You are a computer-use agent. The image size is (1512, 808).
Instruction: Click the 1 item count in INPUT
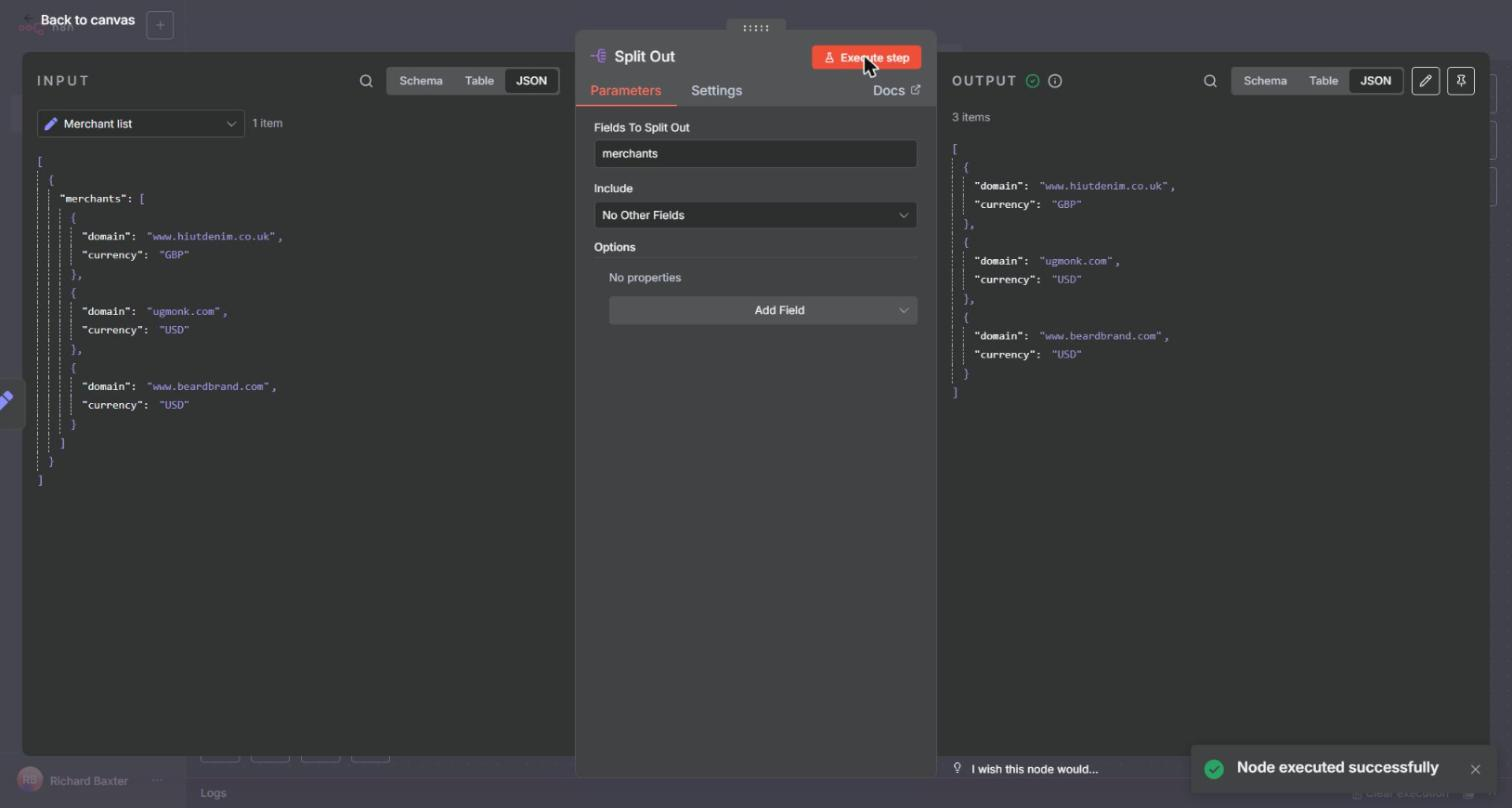pyautogui.click(x=267, y=123)
